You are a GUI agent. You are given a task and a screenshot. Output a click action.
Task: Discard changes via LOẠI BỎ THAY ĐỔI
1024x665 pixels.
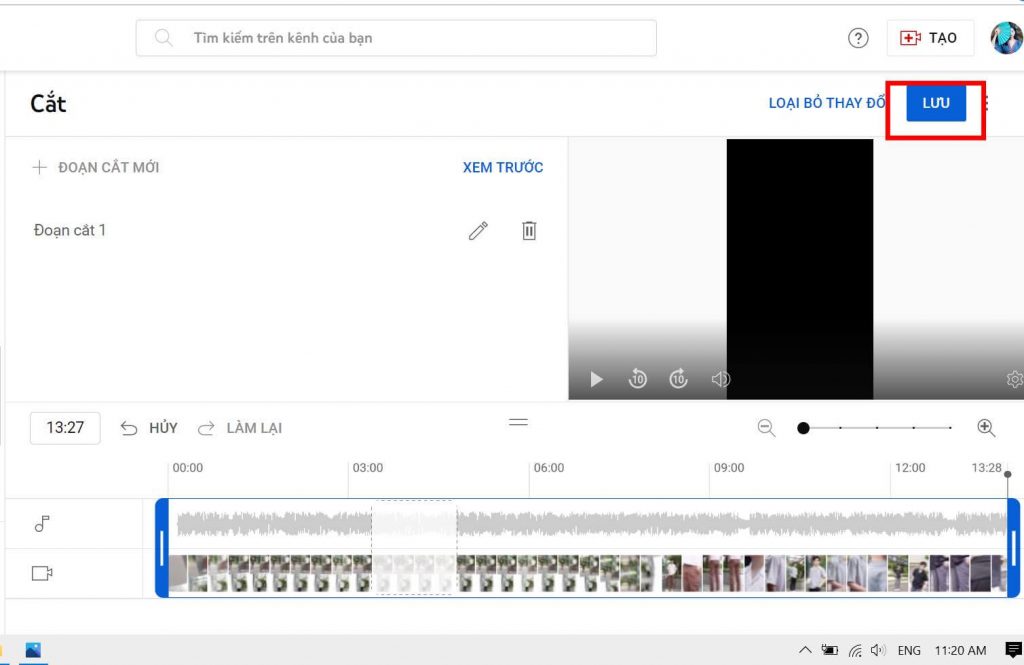(827, 103)
